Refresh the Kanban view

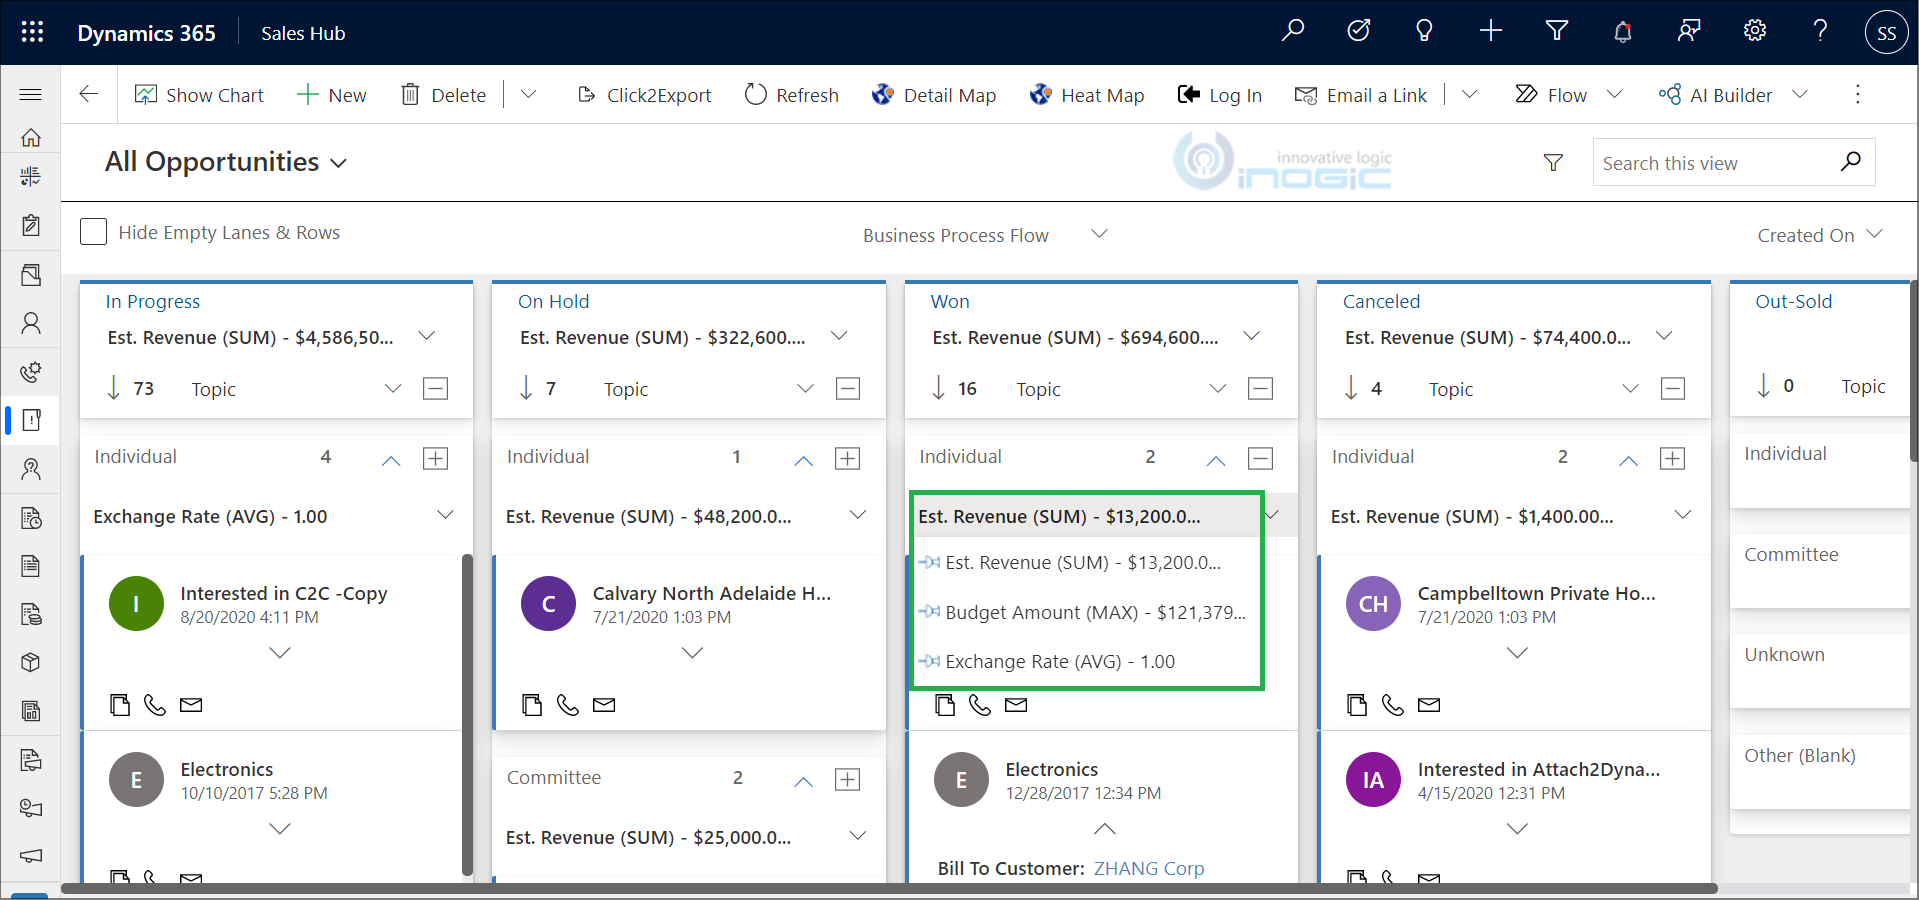click(x=792, y=95)
